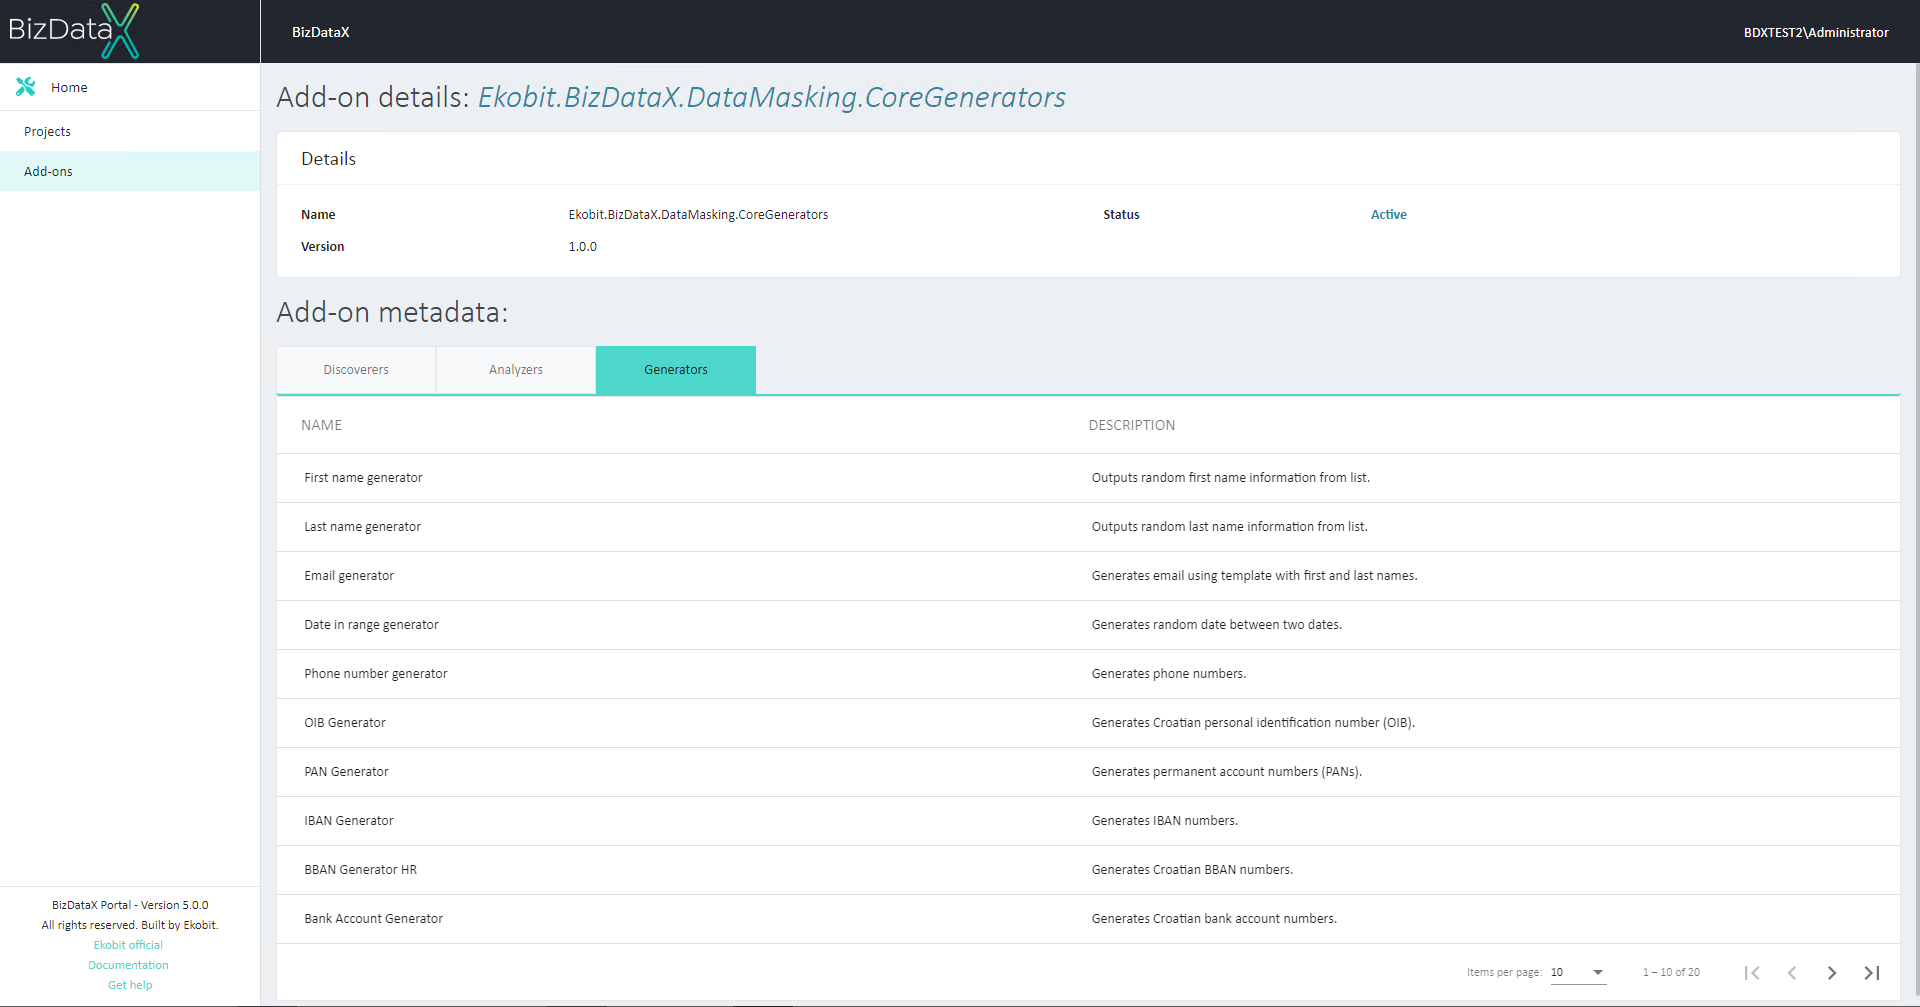Click 'Generates phone numbers.' description
This screenshot has width=1920, height=1007.
click(x=1169, y=674)
